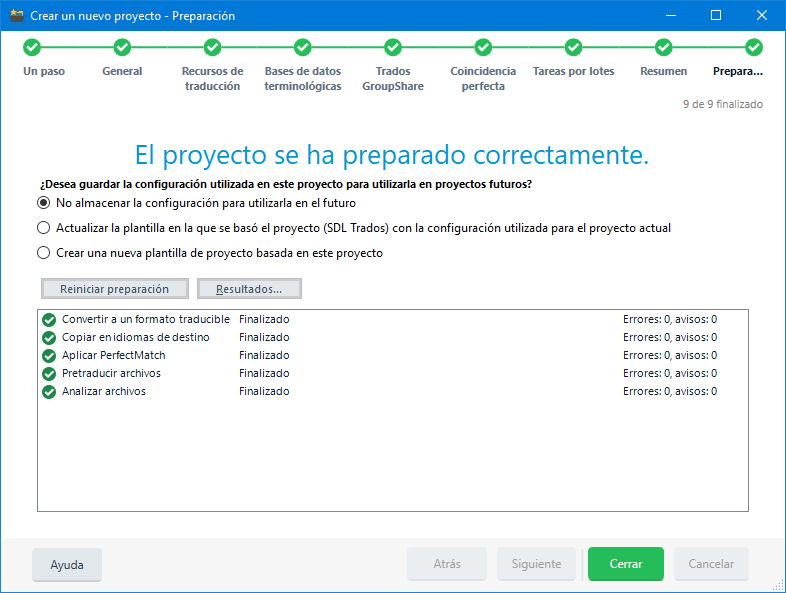This screenshot has height=593, width=786.
Task: Click the Siguiente button
Action: pos(536,564)
